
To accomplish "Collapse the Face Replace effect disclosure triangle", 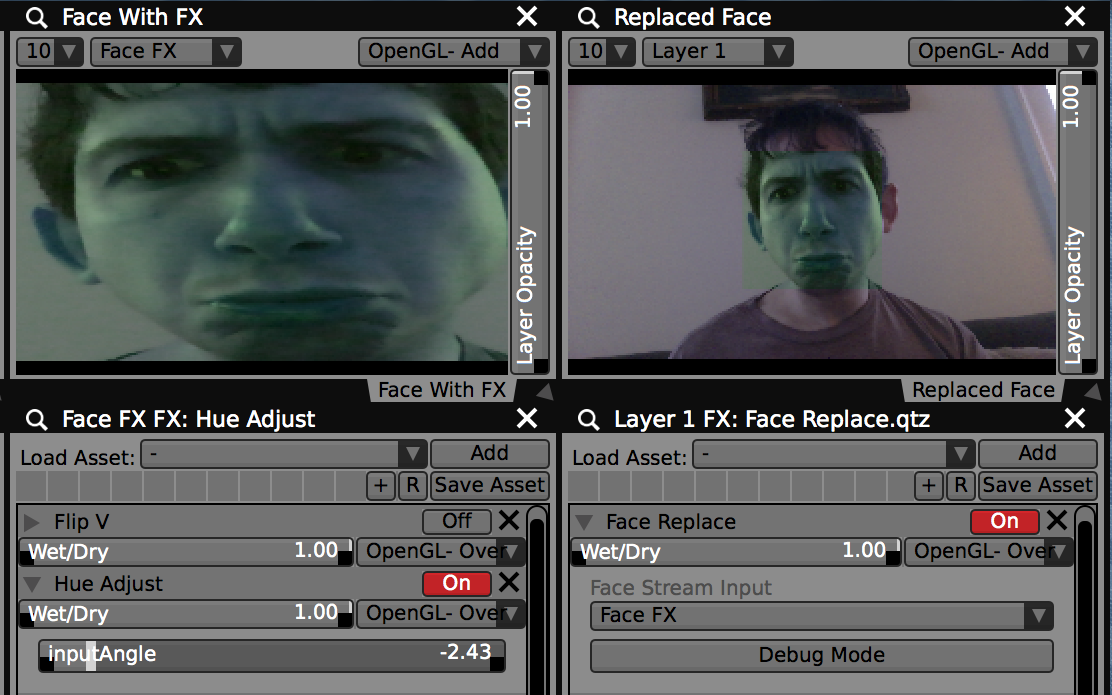I will [584, 523].
